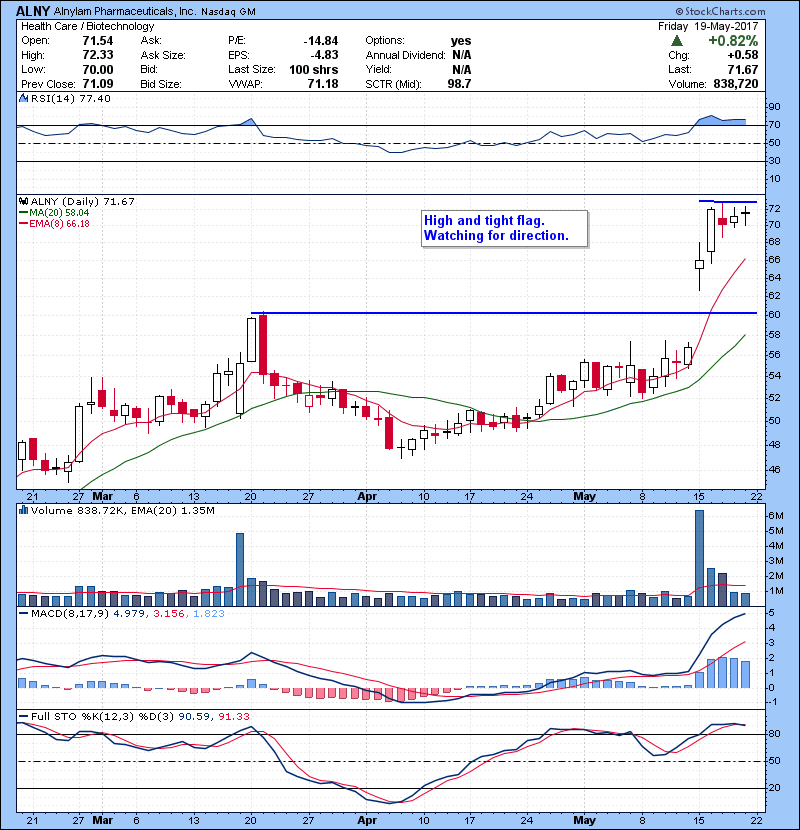Click the Volume panel bar icon
The width and height of the screenshot is (800, 830).
23,511
